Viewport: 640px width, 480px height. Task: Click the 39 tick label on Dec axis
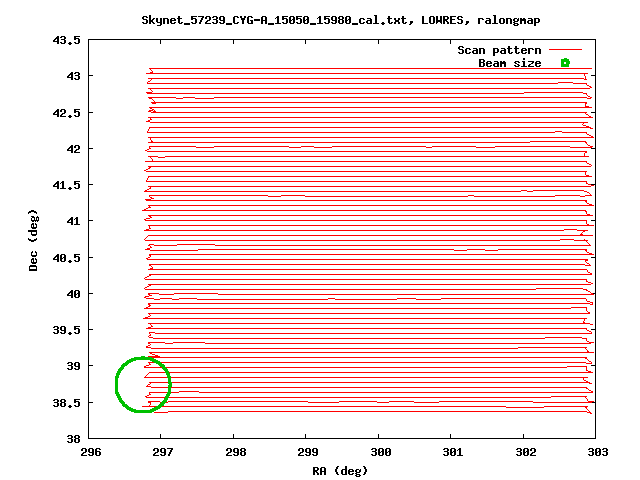pyautogui.click(x=73, y=366)
